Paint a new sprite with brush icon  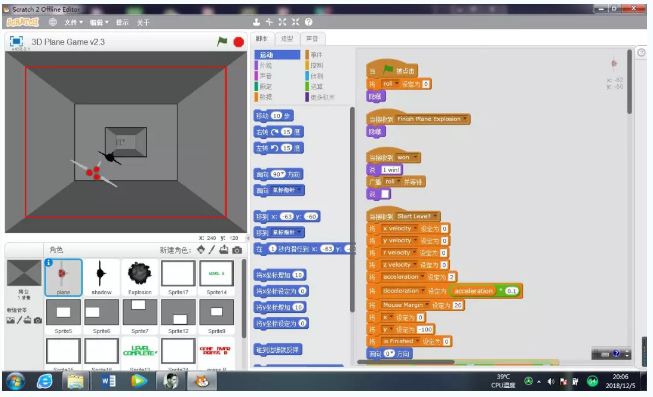coord(212,250)
